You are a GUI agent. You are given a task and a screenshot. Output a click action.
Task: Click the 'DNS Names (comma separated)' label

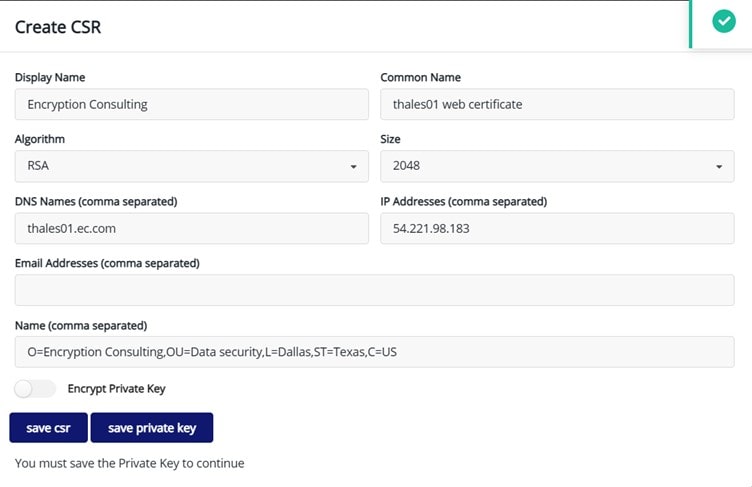[96, 201]
